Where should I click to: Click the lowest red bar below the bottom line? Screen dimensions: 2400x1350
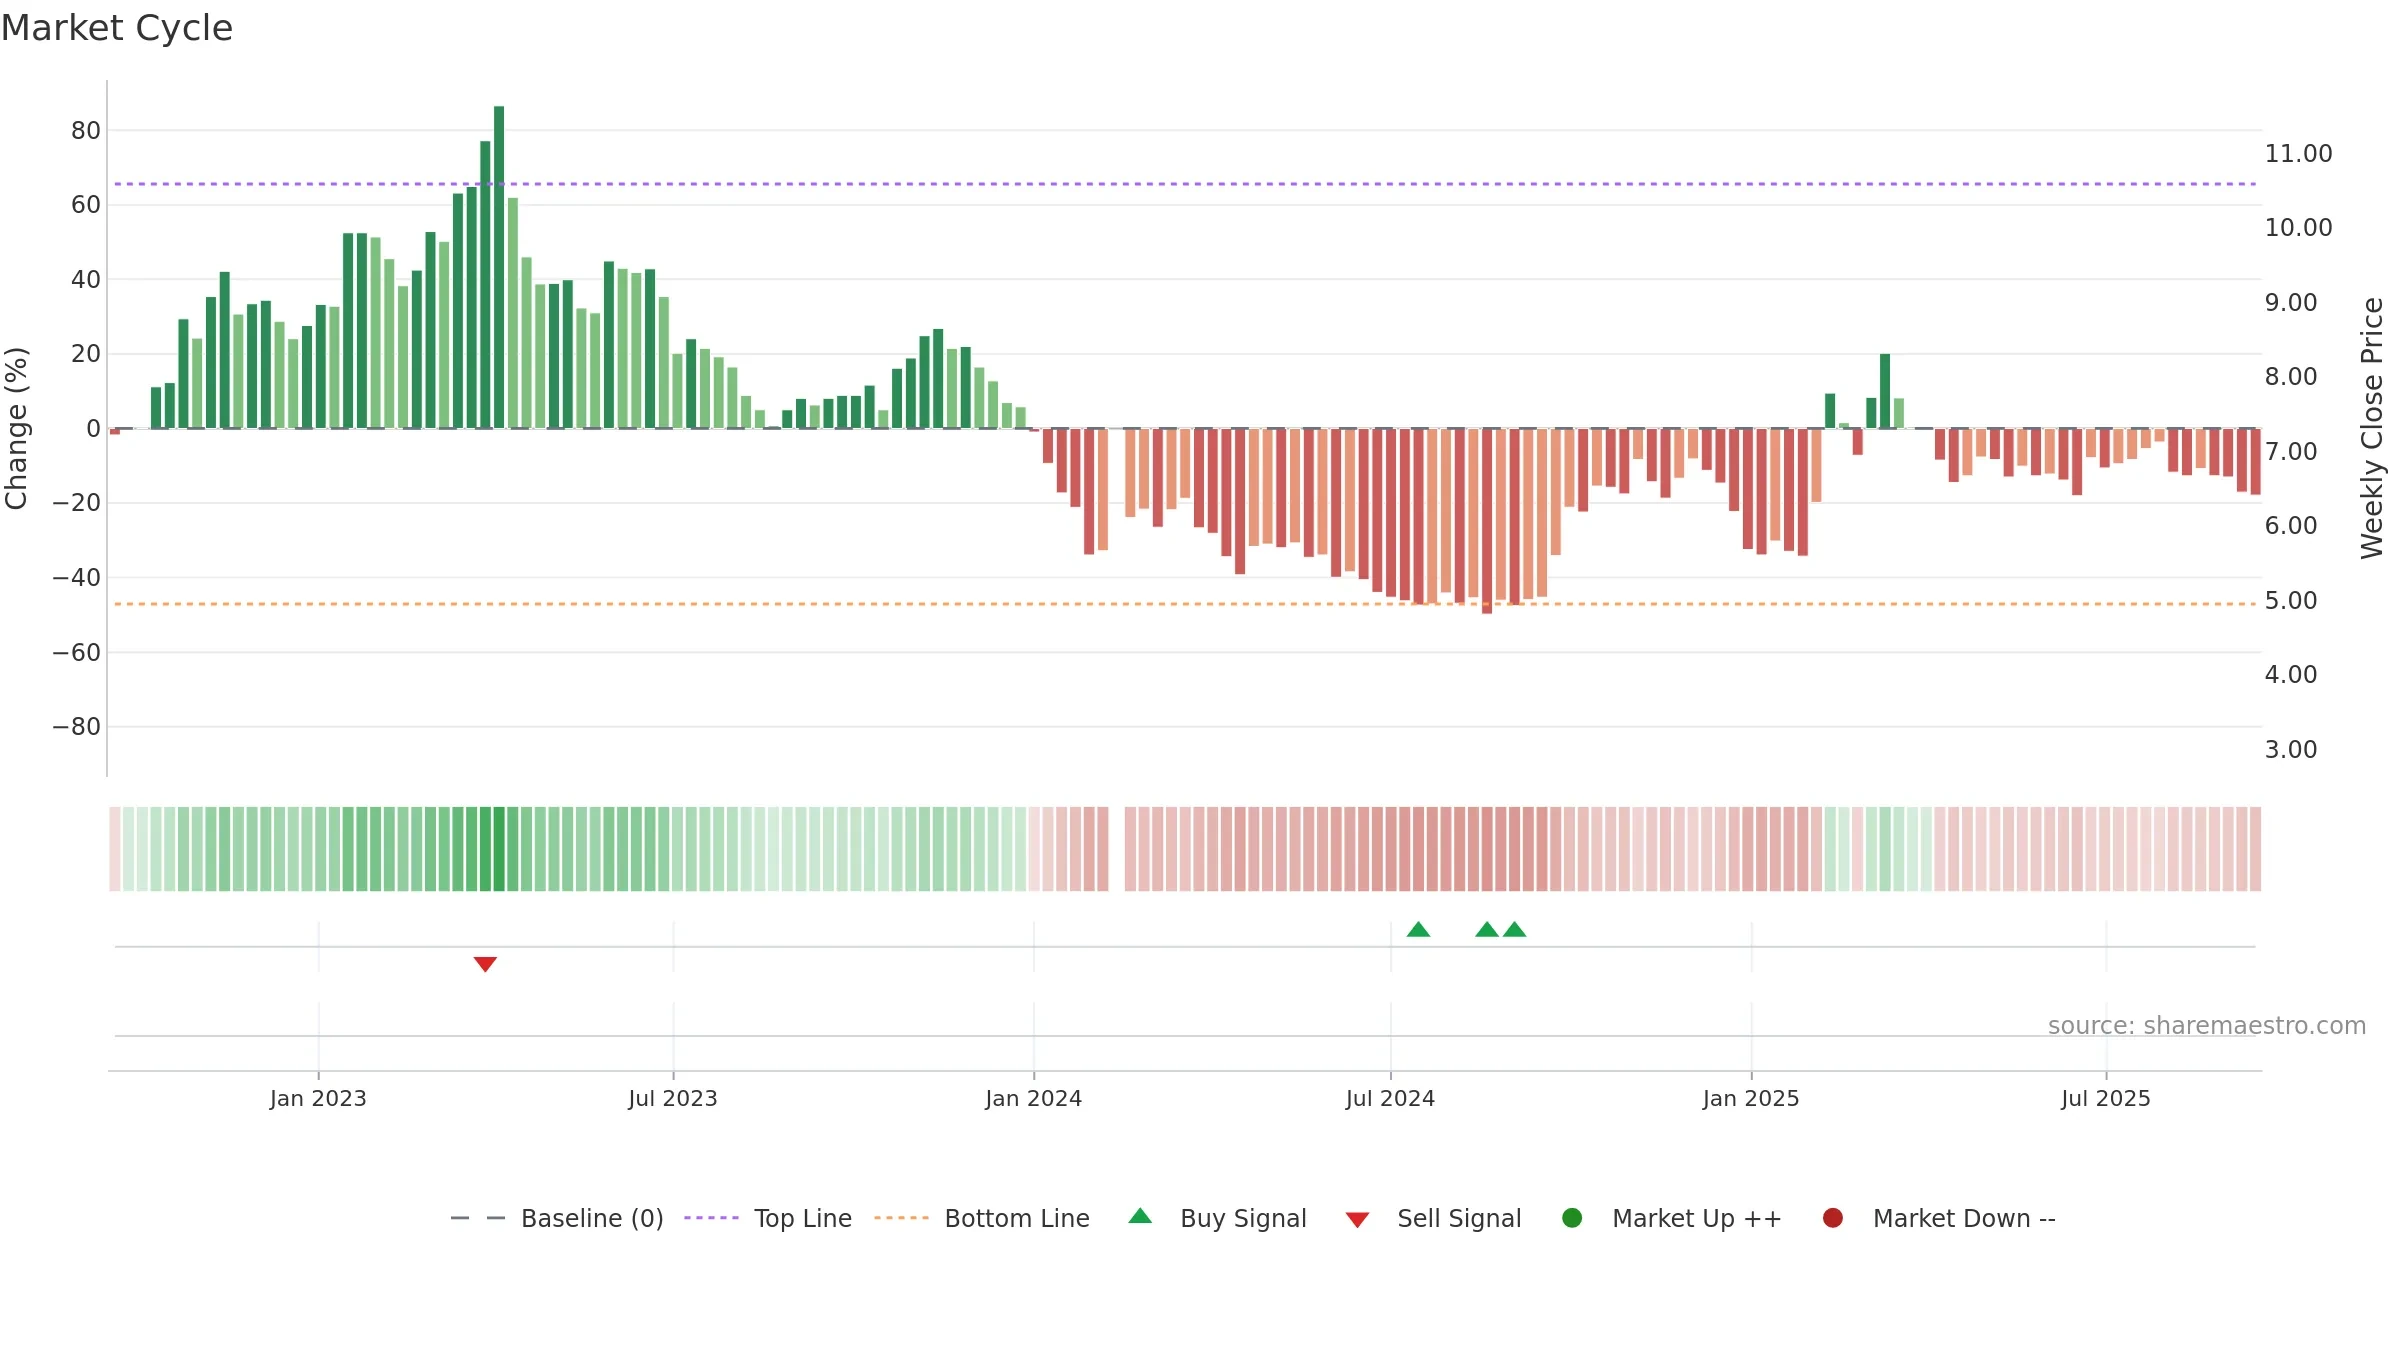(1487, 521)
